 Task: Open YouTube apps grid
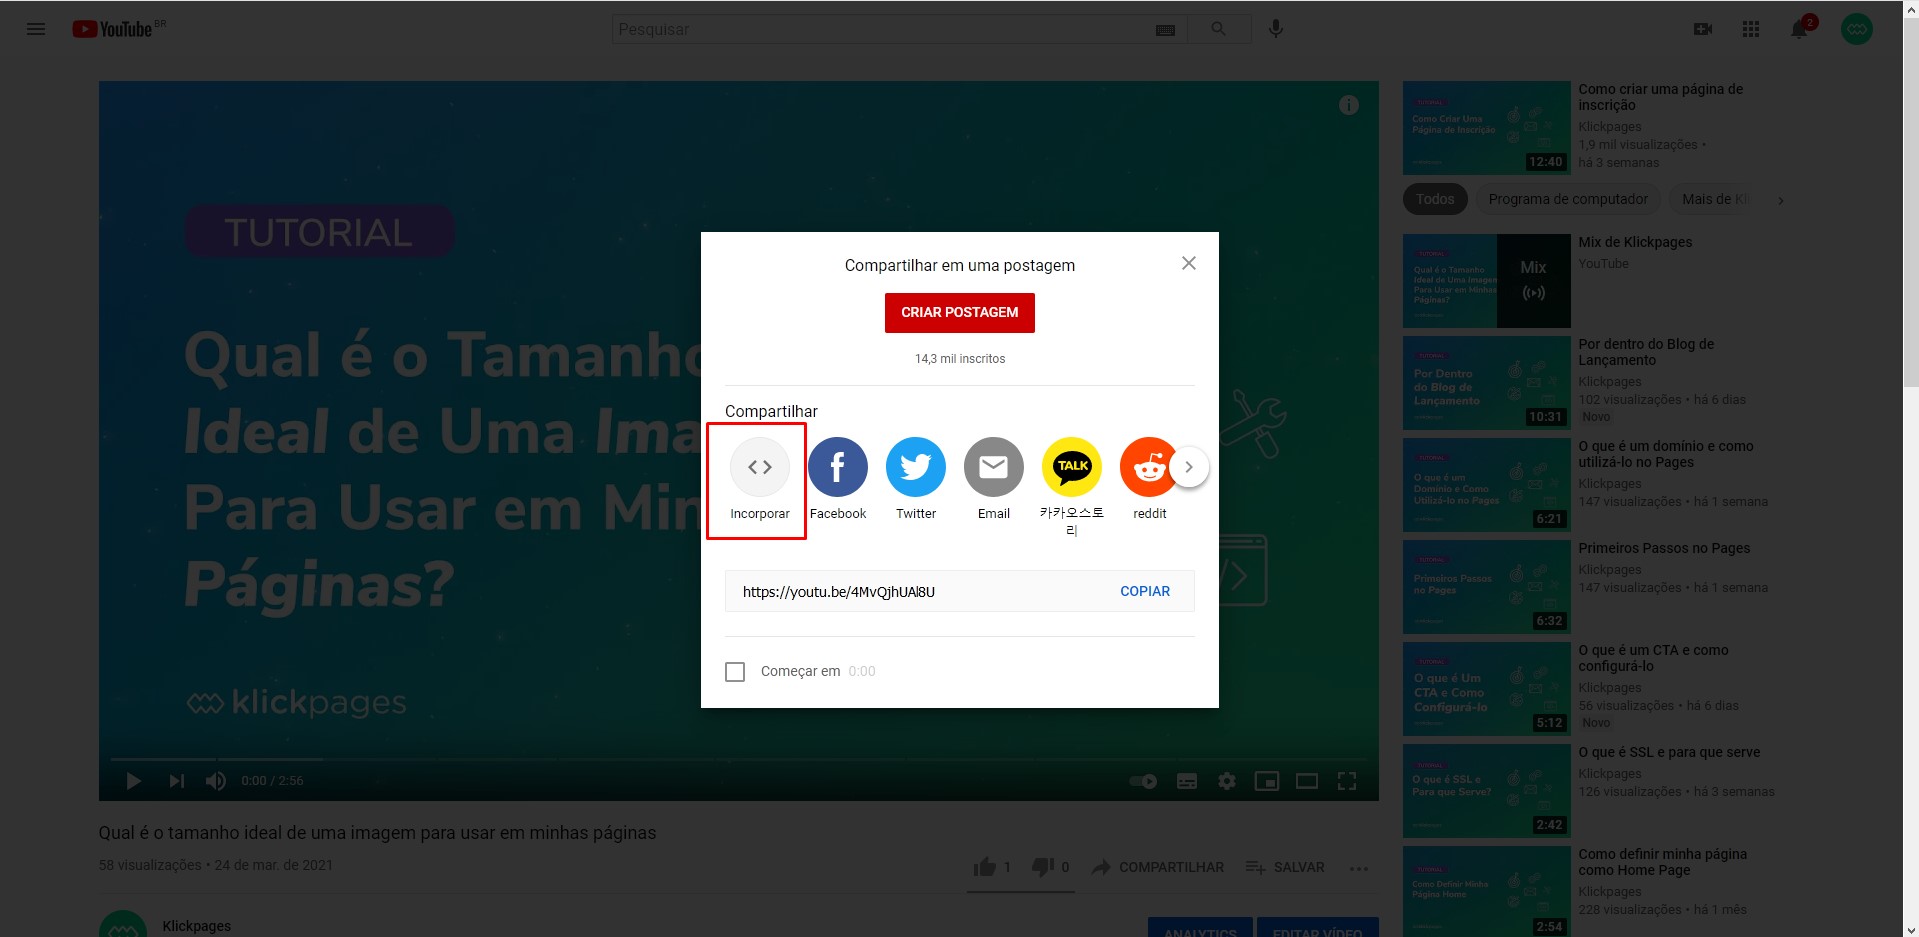point(1751,29)
